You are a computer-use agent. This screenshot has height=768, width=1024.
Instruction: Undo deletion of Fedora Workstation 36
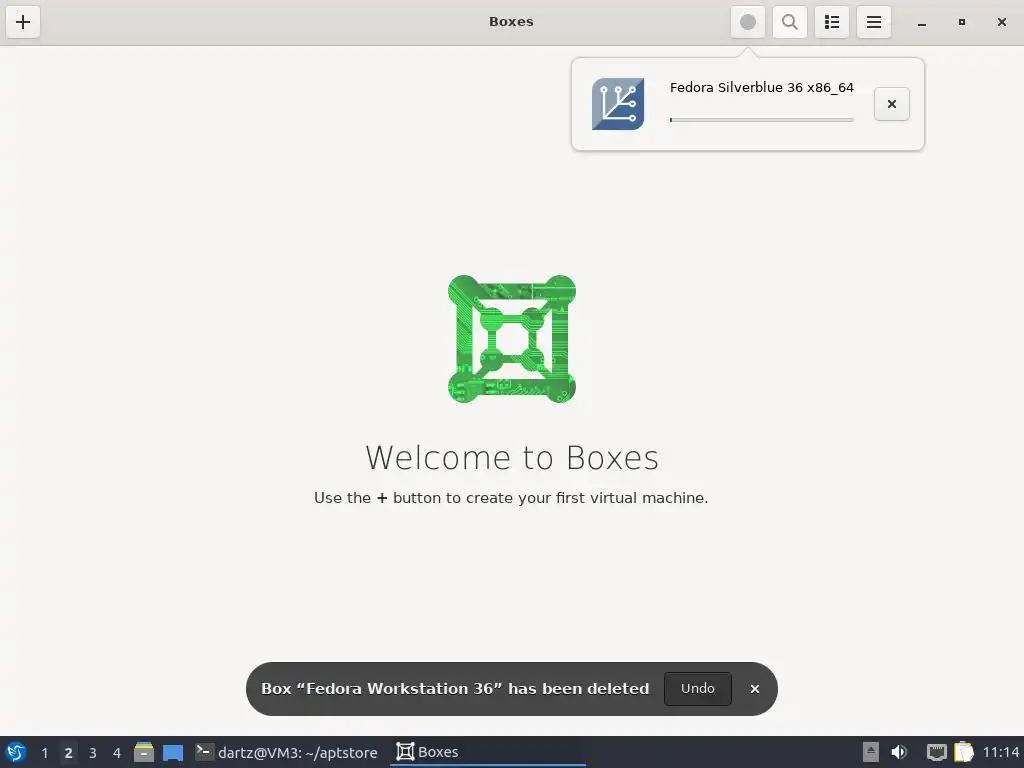coord(697,689)
